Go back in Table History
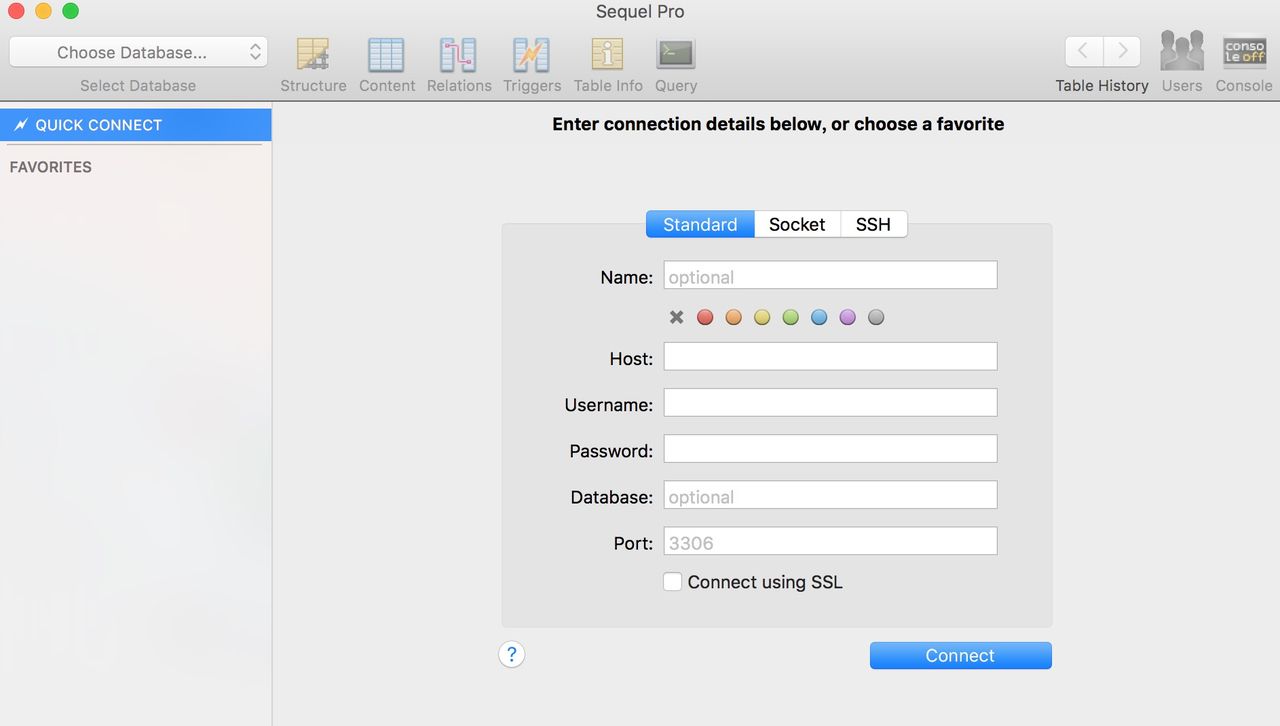This screenshot has height=726, width=1280. click(1084, 51)
